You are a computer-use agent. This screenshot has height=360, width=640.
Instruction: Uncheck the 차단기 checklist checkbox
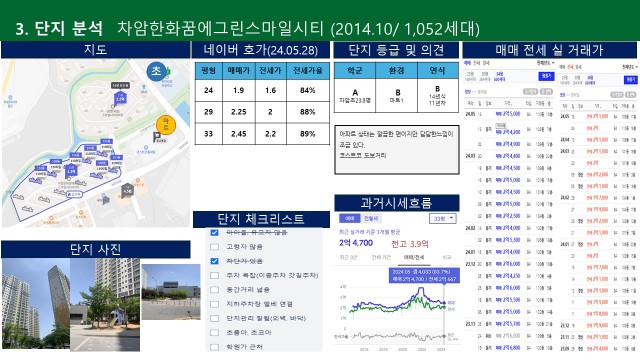214,261
